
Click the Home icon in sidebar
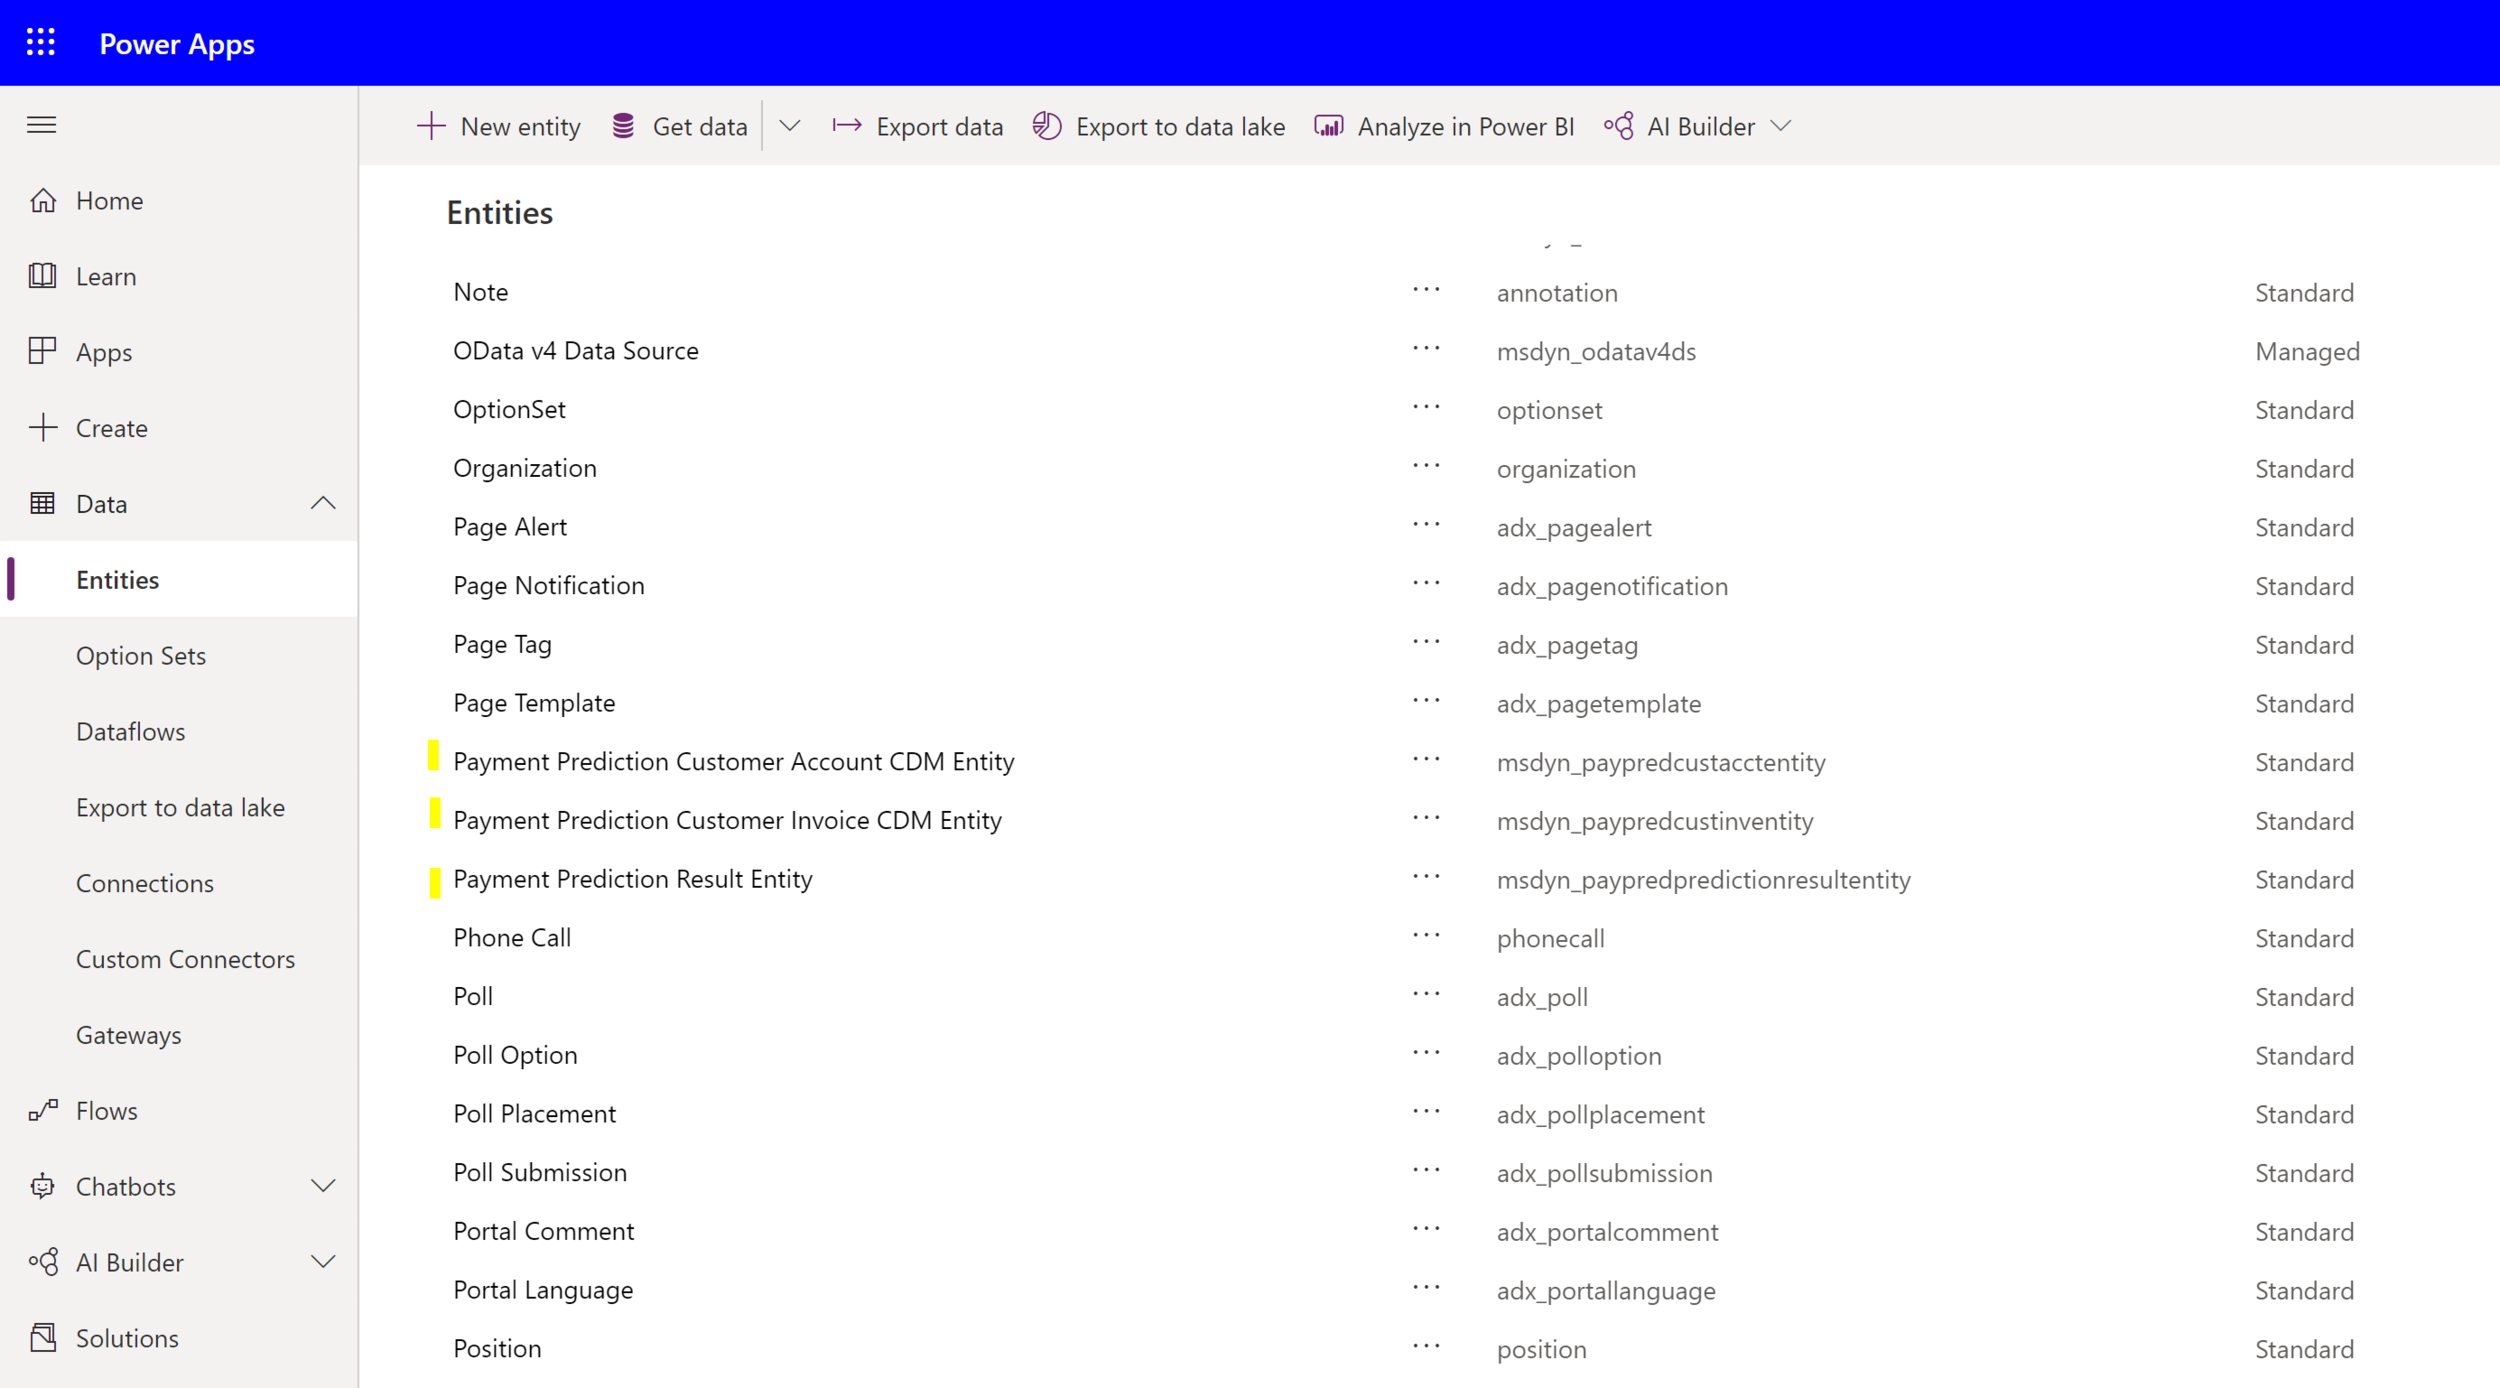pyautogui.click(x=43, y=201)
